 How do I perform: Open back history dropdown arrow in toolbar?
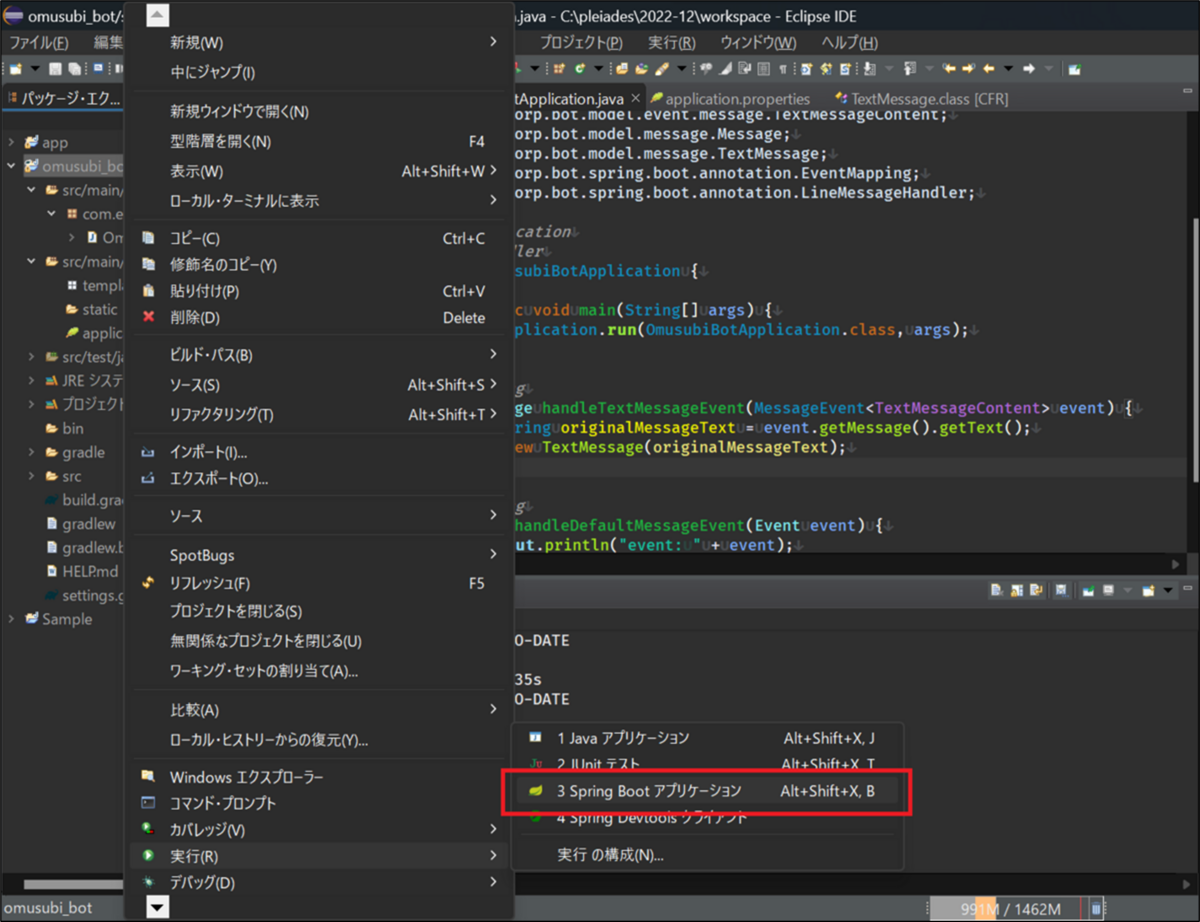[1008, 69]
